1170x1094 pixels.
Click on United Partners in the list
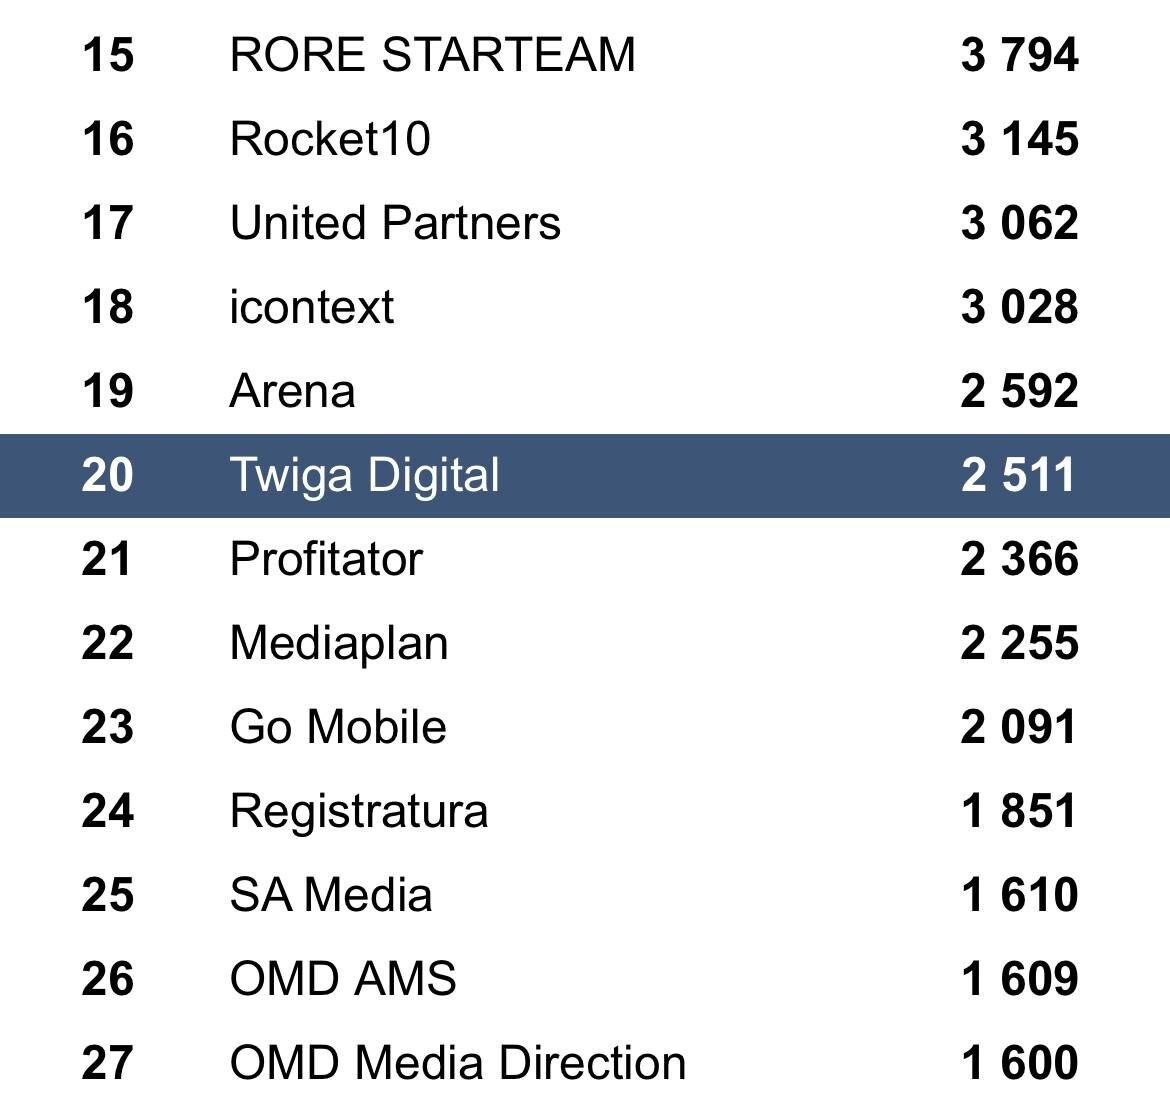395,222
